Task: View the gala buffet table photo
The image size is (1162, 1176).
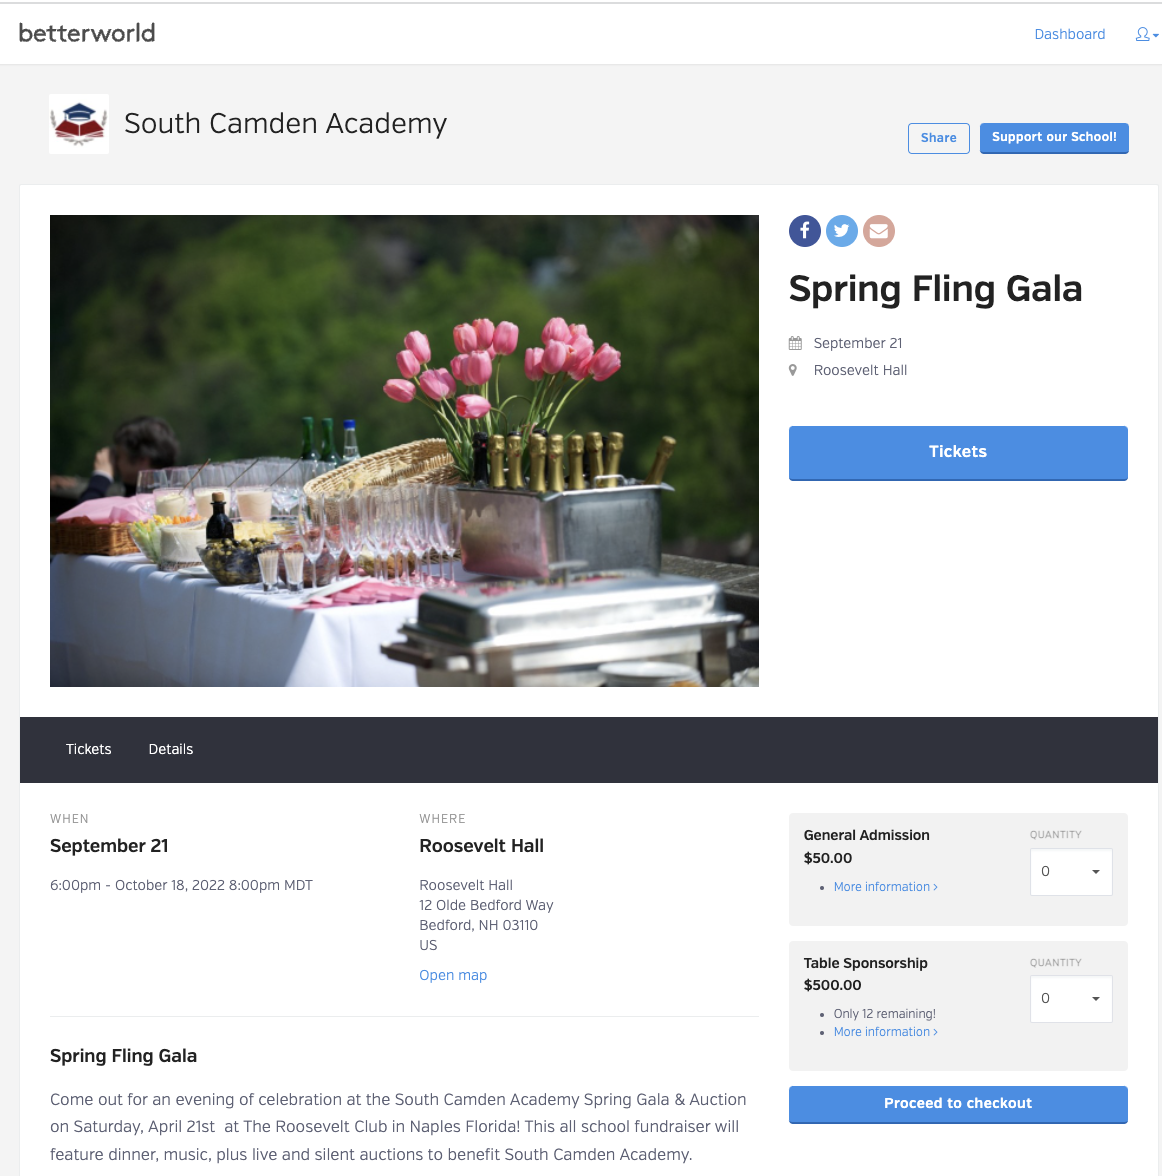Action: (404, 451)
